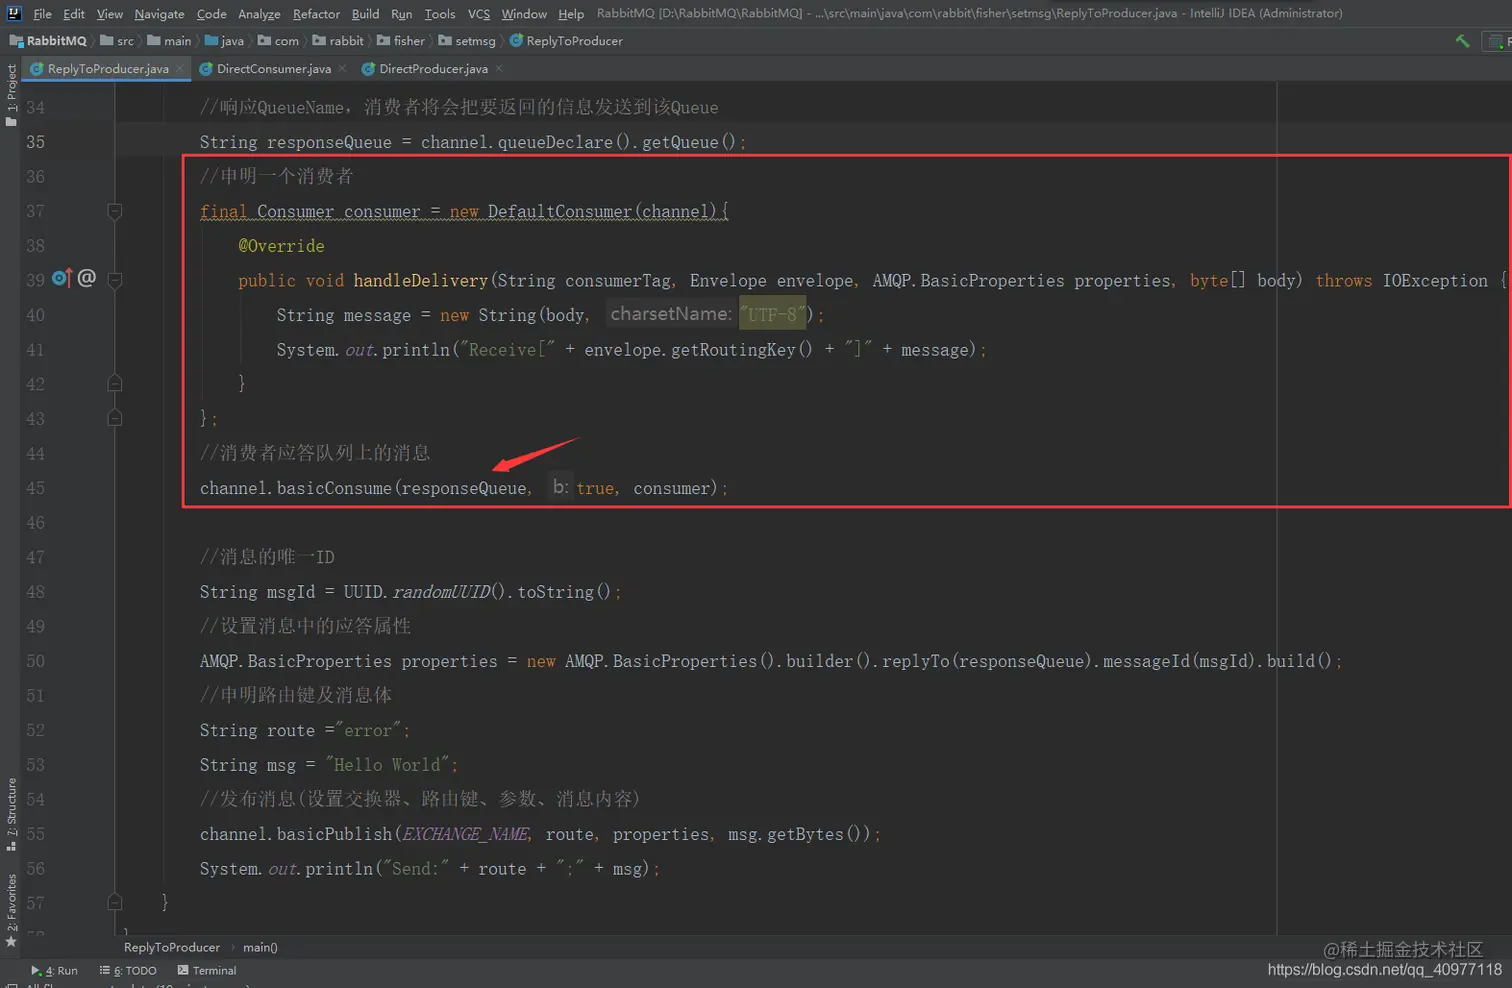
Task: Select java folder in navigation bar
Action: (x=224, y=41)
